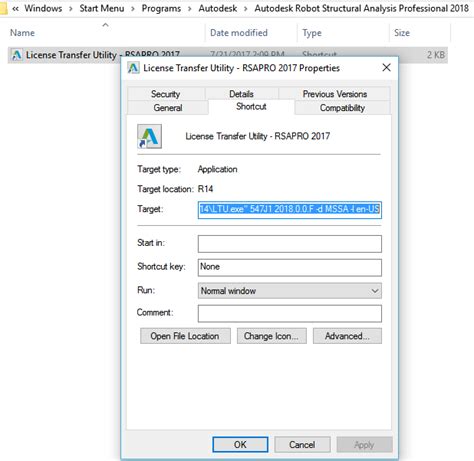Click the greyed Apply button

click(x=364, y=444)
